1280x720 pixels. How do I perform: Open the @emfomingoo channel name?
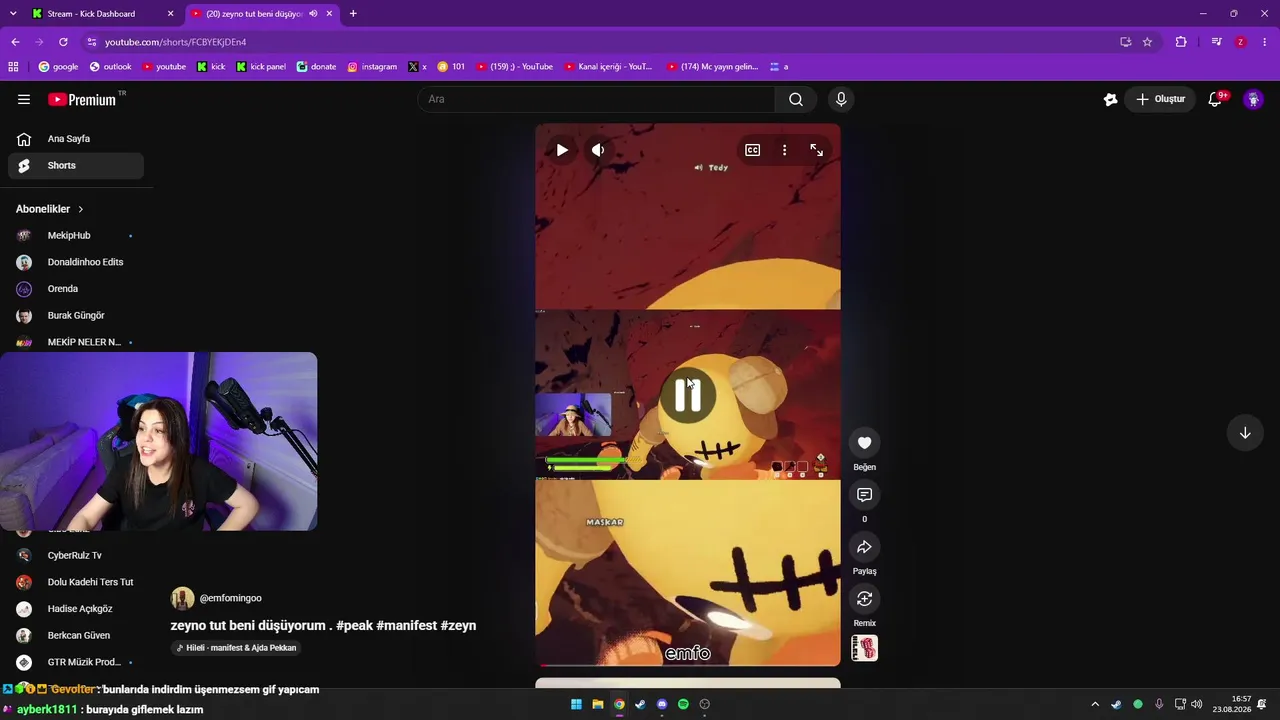(x=231, y=598)
